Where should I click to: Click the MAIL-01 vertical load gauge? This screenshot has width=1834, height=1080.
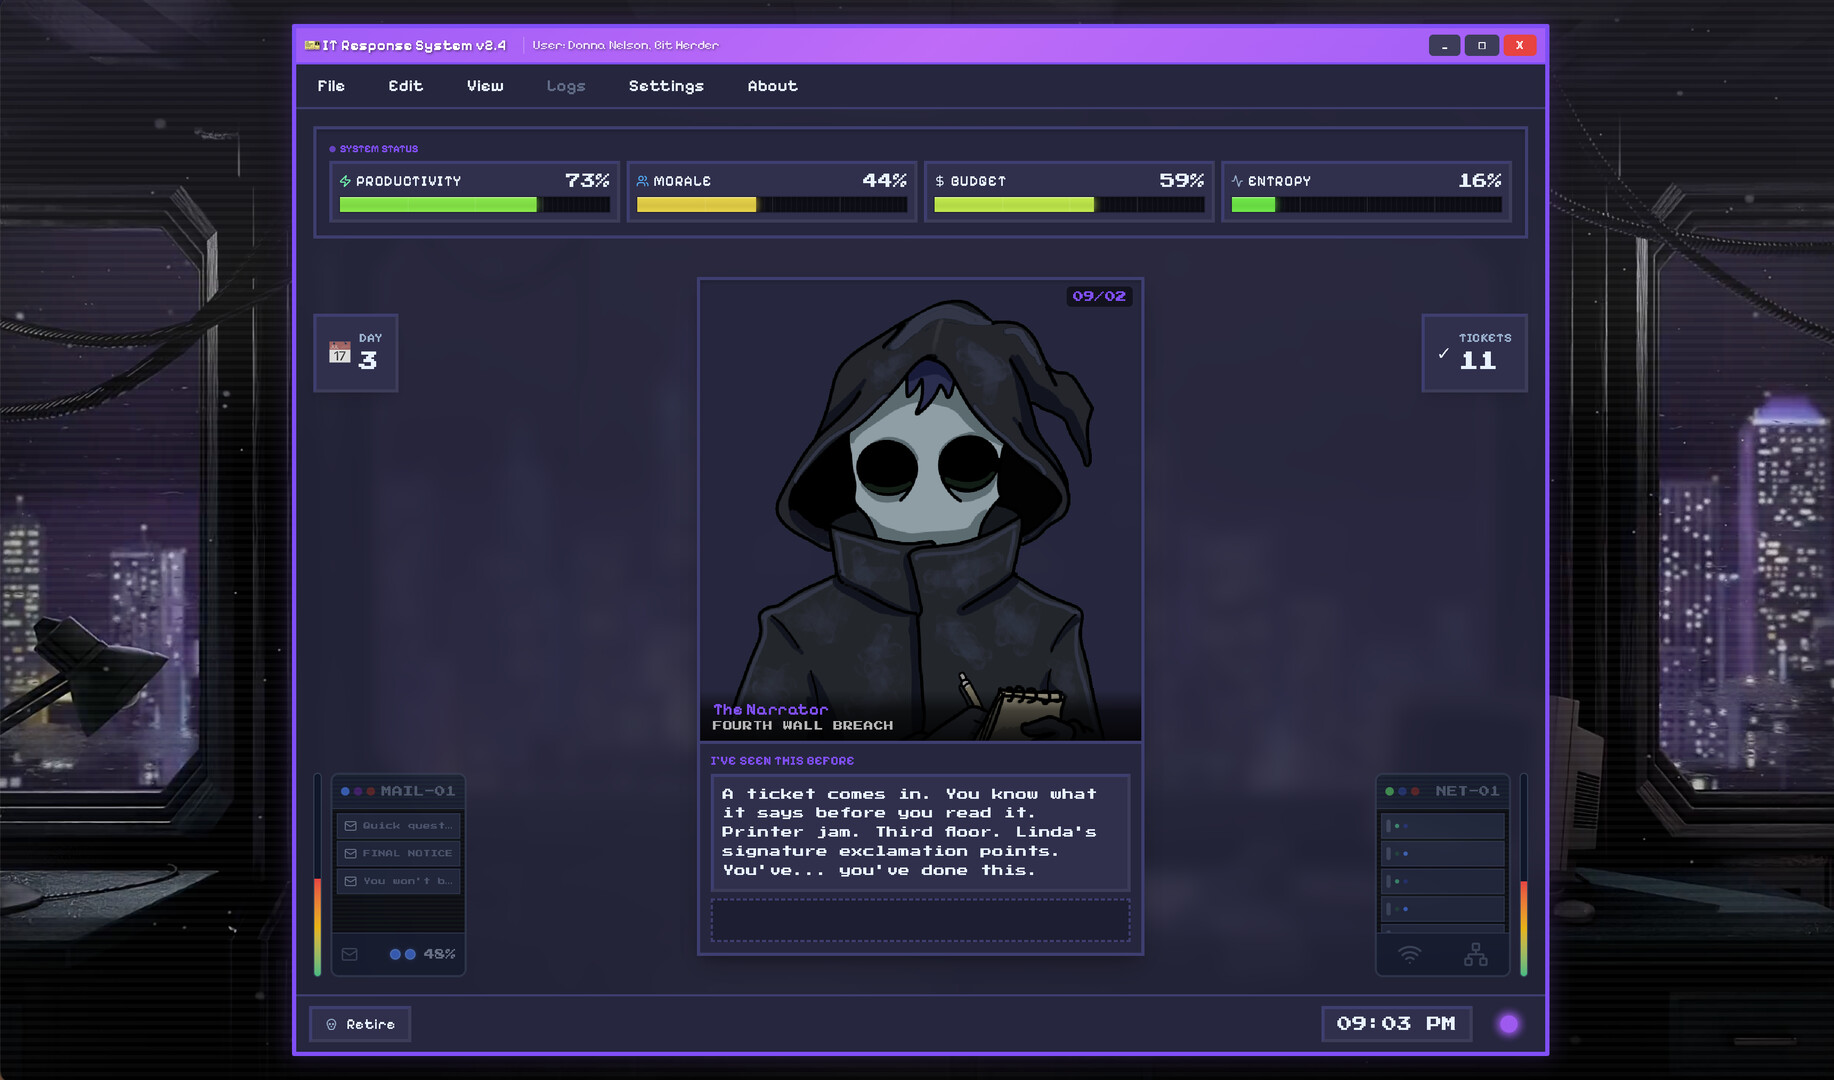coord(318,875)
